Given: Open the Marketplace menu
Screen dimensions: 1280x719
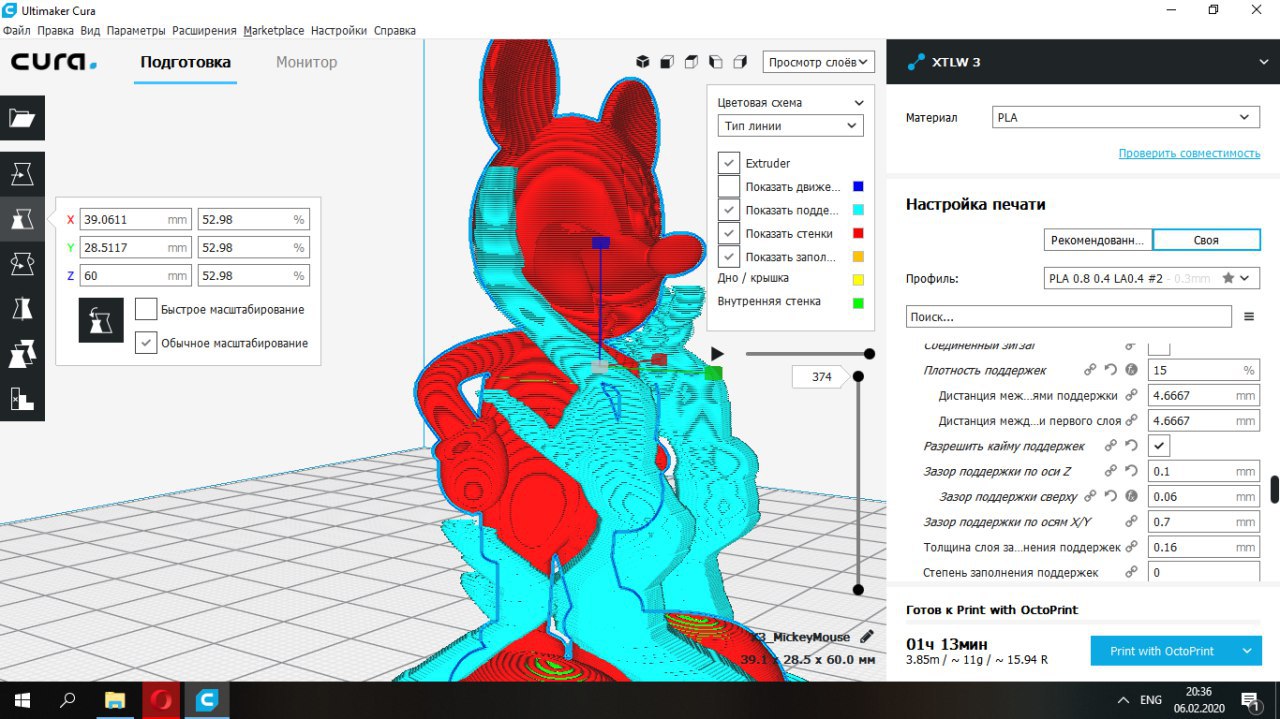Looking at the screenshot, I should click(x=274, y=30).
